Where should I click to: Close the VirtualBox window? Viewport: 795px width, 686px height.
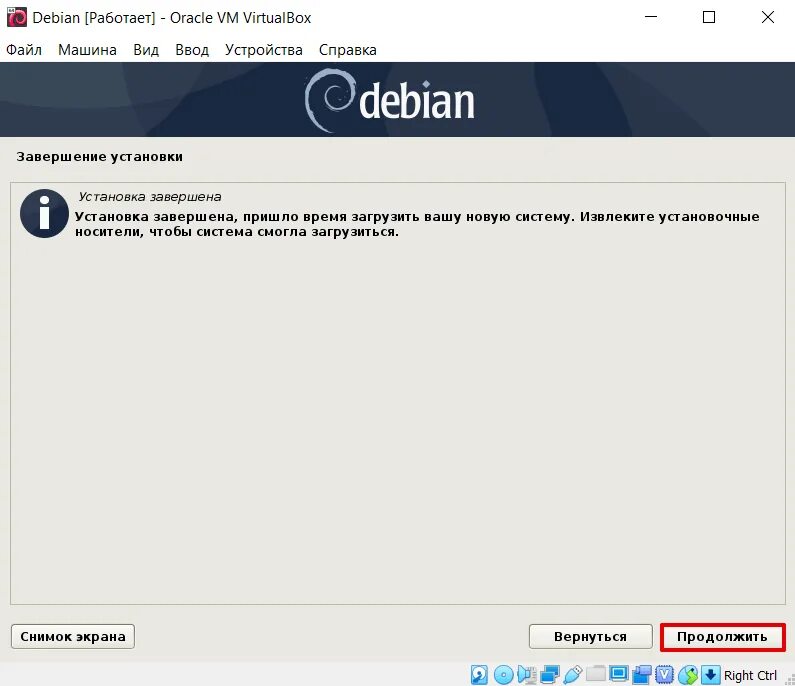pos(768,17)
